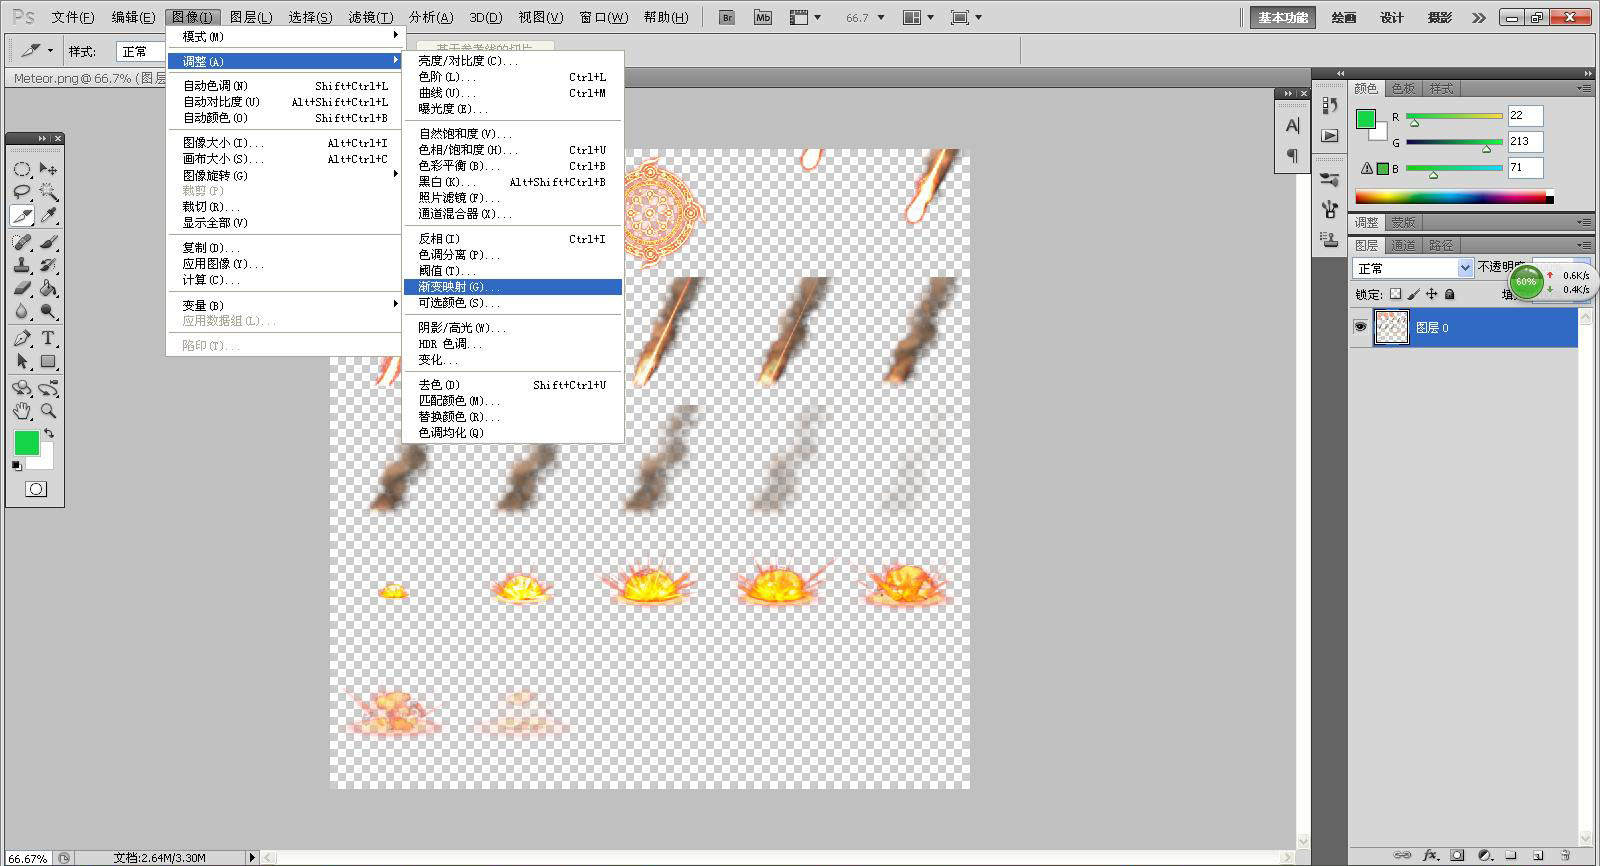Open the 滤镜(T) filter menu
Viewport: 1600px width, 866px height.
pyautogui.click(x=370, y=17)
